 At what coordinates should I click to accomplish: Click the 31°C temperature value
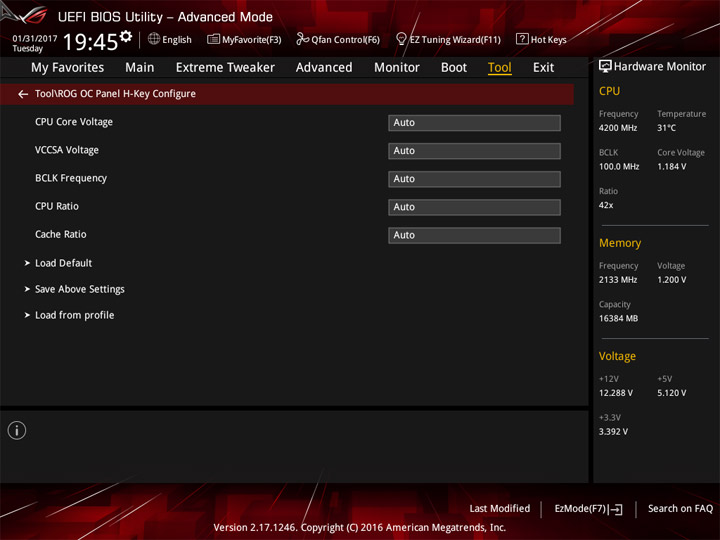pos(666,128)
